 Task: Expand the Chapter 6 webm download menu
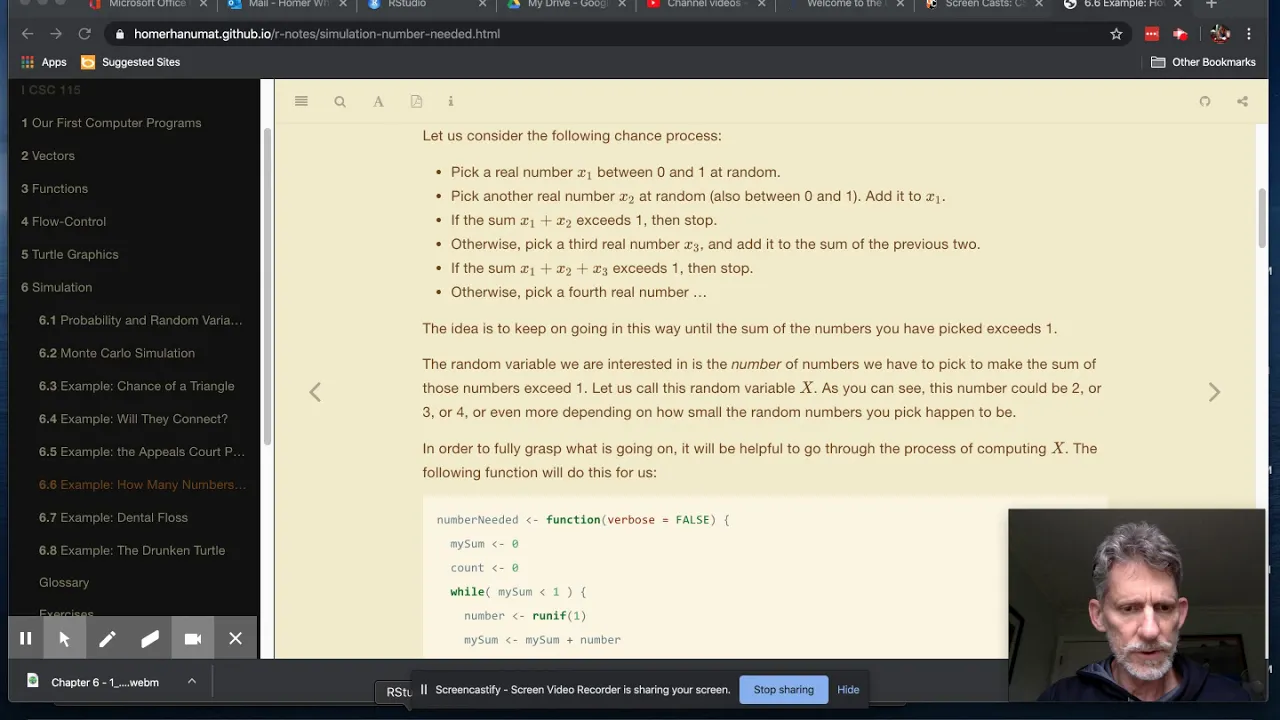[191, 682]
